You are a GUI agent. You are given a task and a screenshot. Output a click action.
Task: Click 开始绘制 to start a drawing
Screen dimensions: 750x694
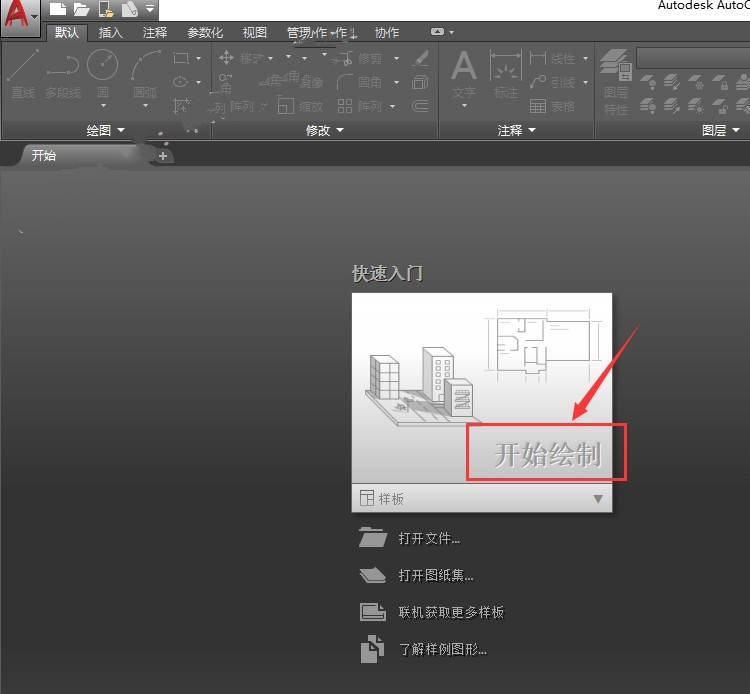point(547,454)
